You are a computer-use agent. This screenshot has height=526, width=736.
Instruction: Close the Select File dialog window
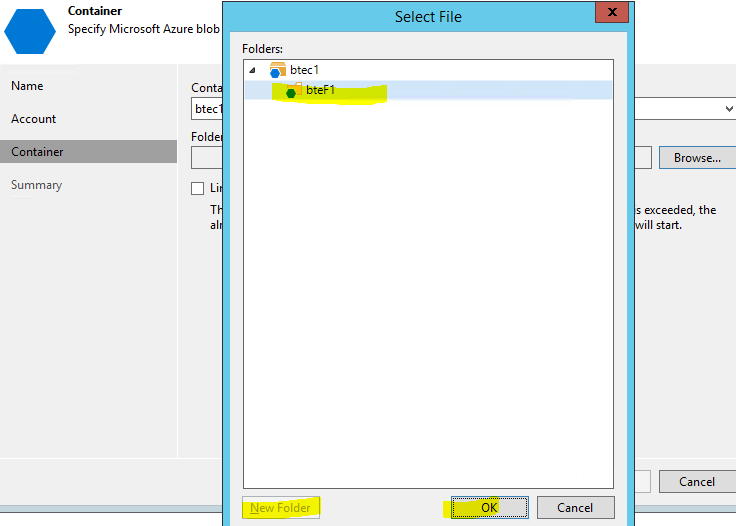[x=612, y=12]
